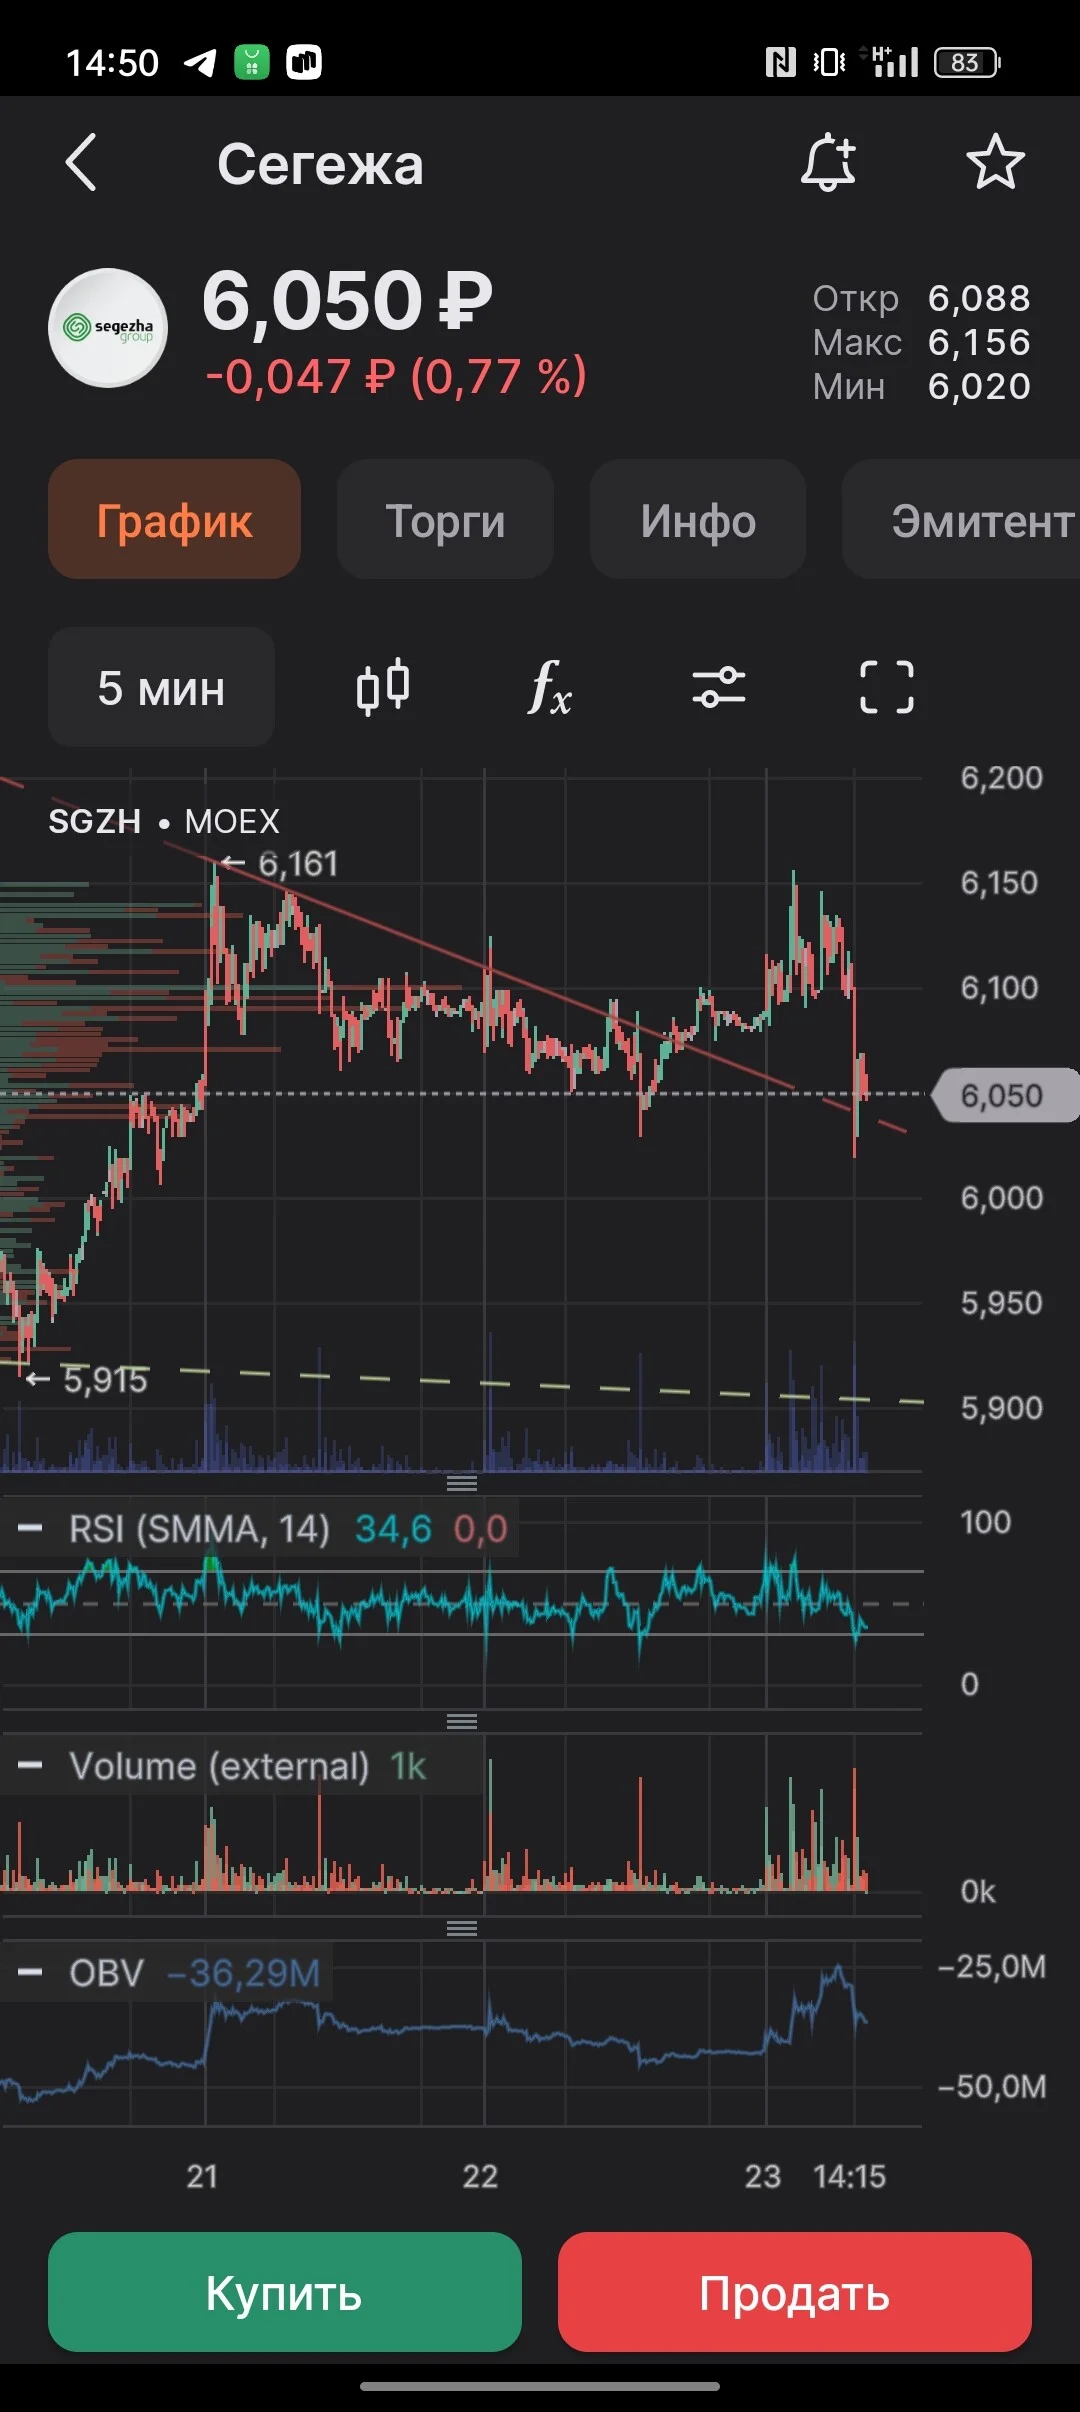
Task: Tap the Сегежа page title
Action: 321,164
